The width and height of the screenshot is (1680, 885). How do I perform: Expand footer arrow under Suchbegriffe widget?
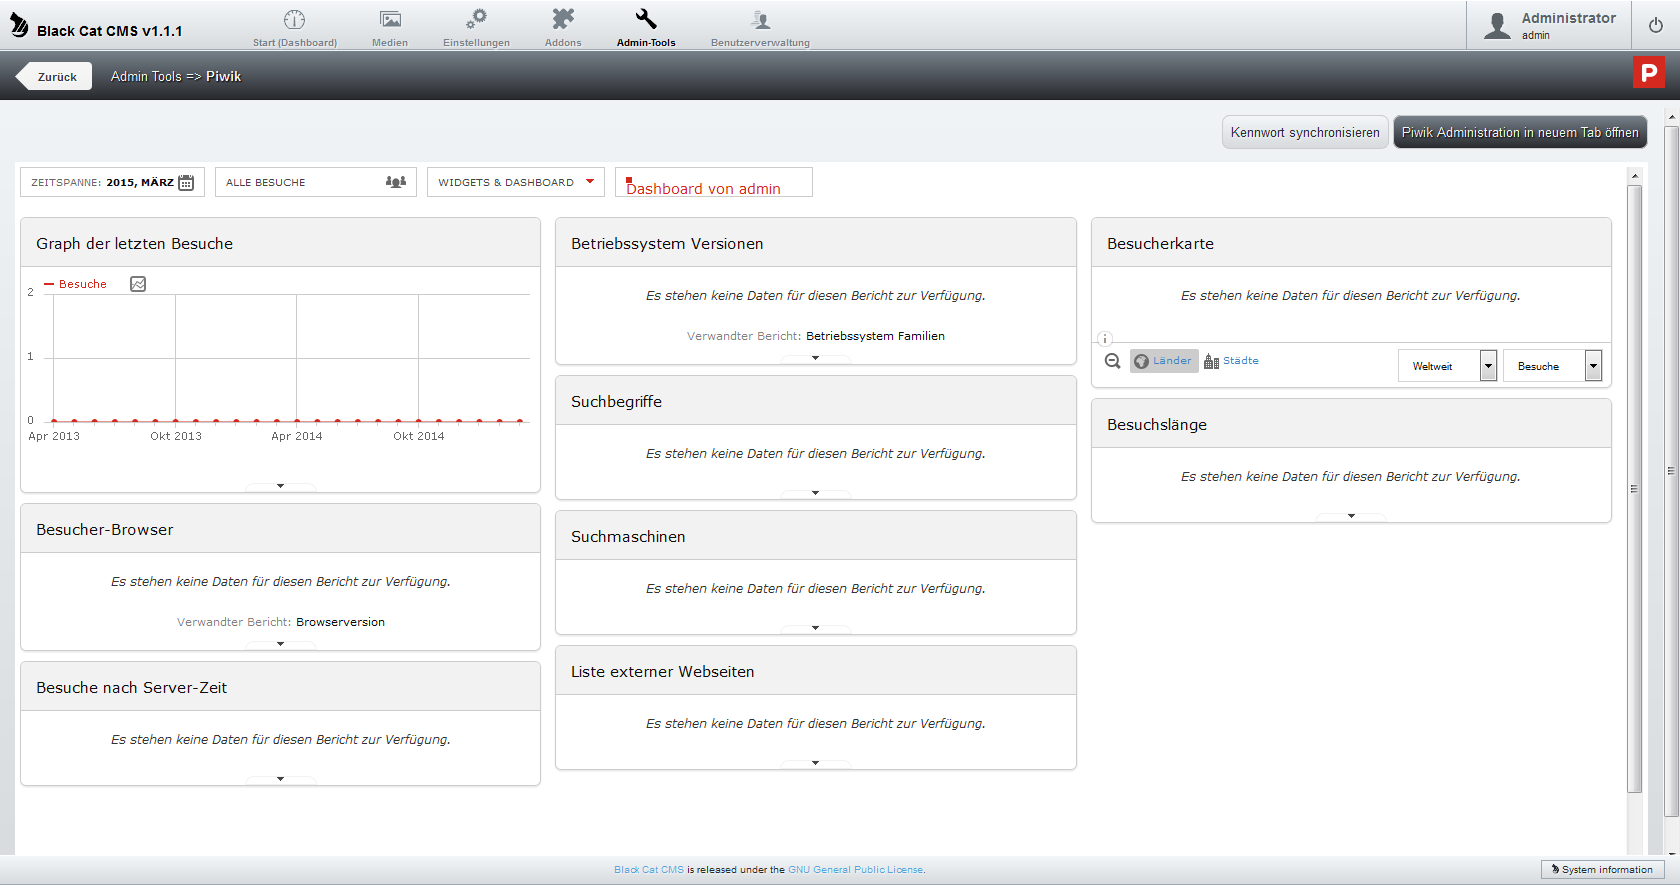click(816, 493)
